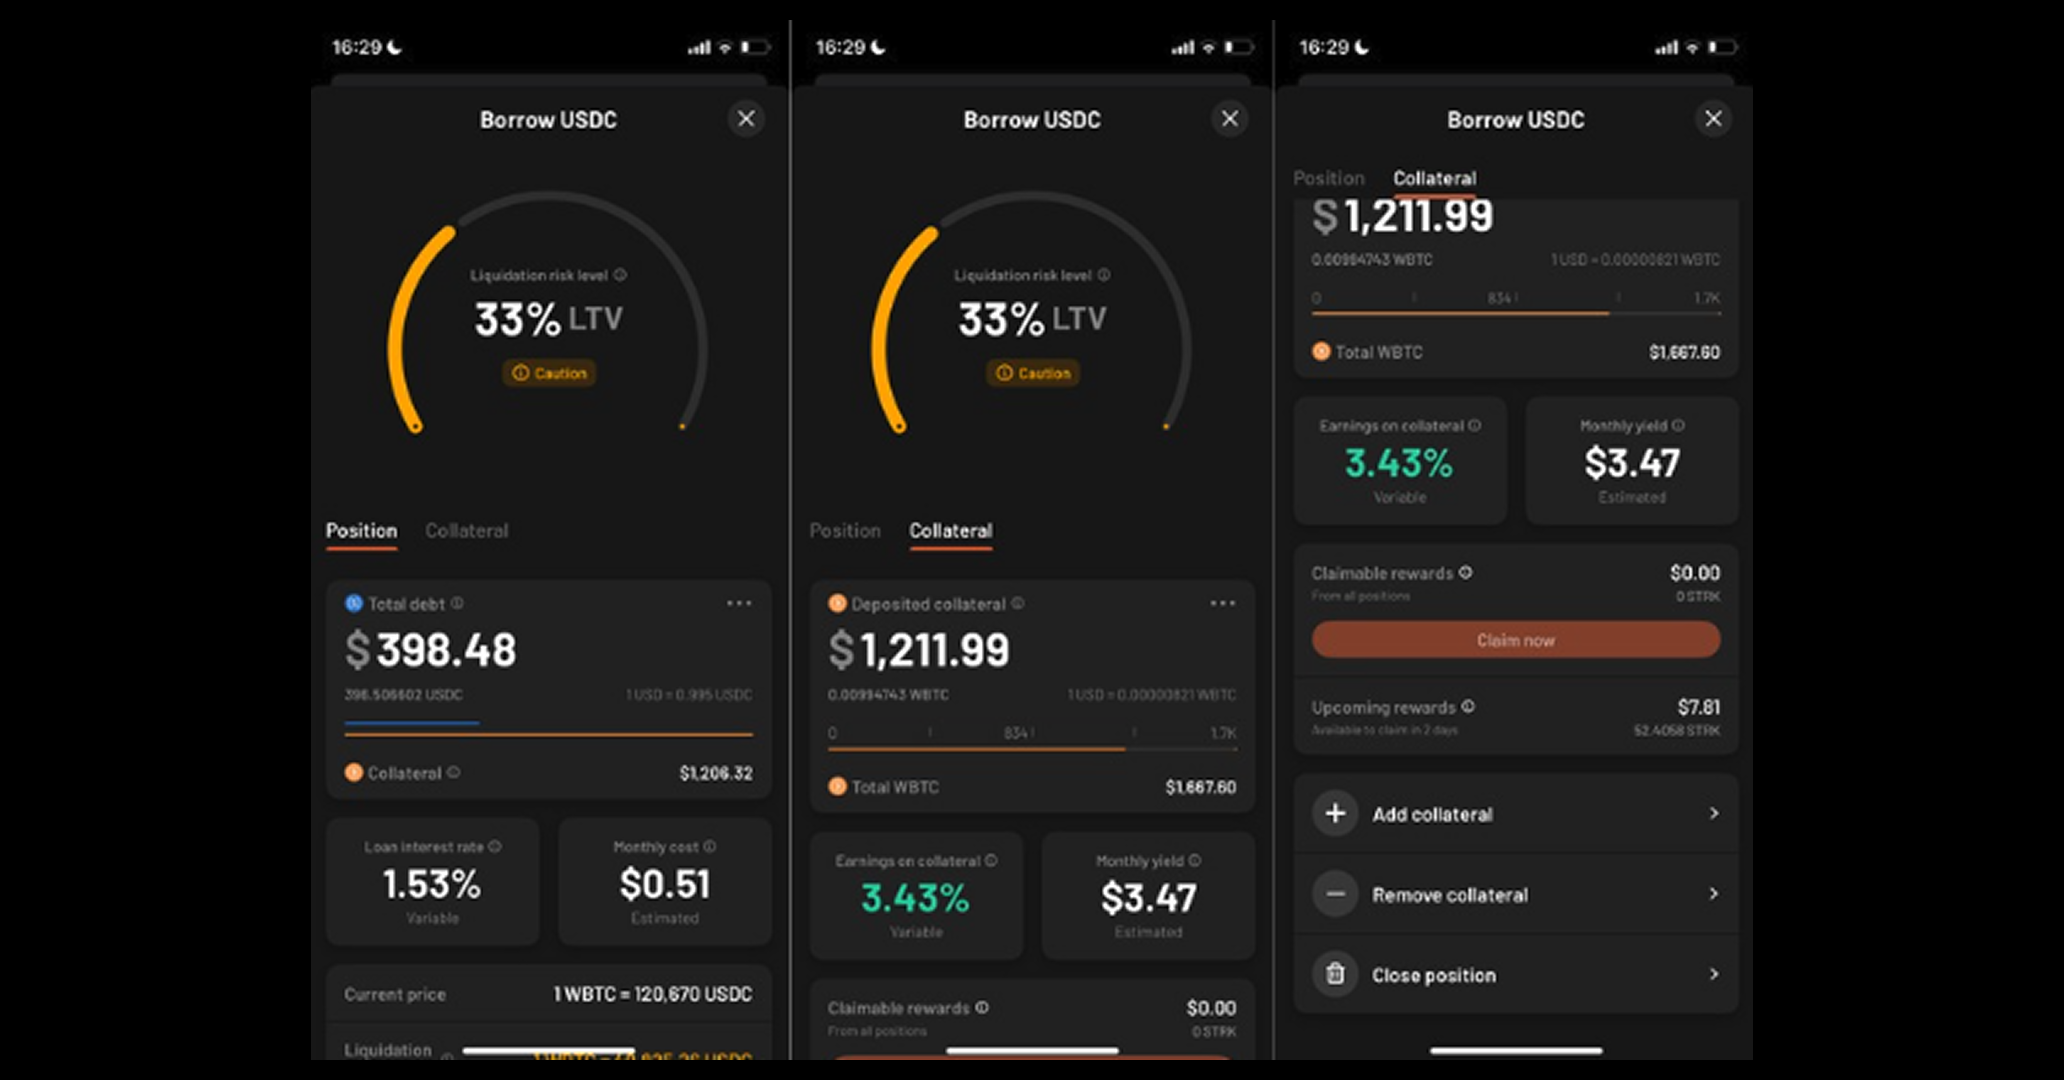Show Deposited collateral info tooltip
2064x1080 pixels.
(1018, 603)
